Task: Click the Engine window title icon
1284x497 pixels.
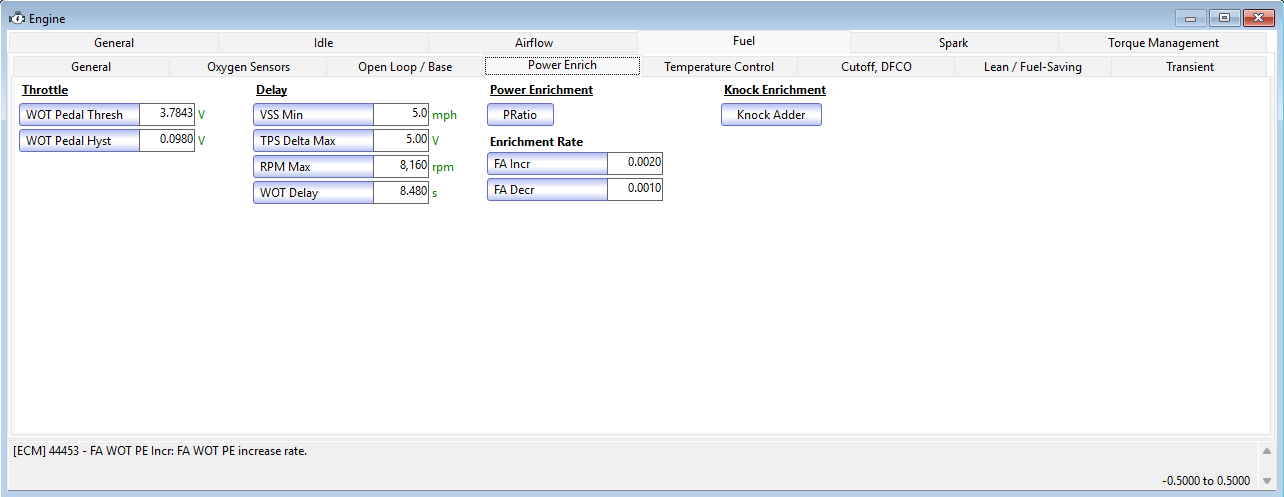Action: click(16, 18)
